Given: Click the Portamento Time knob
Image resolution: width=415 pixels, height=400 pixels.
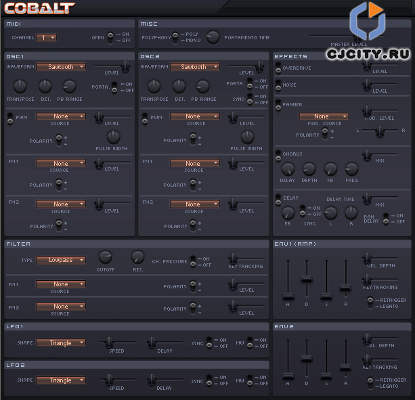Looking at the screenshot, I should [x=212, y=37].
